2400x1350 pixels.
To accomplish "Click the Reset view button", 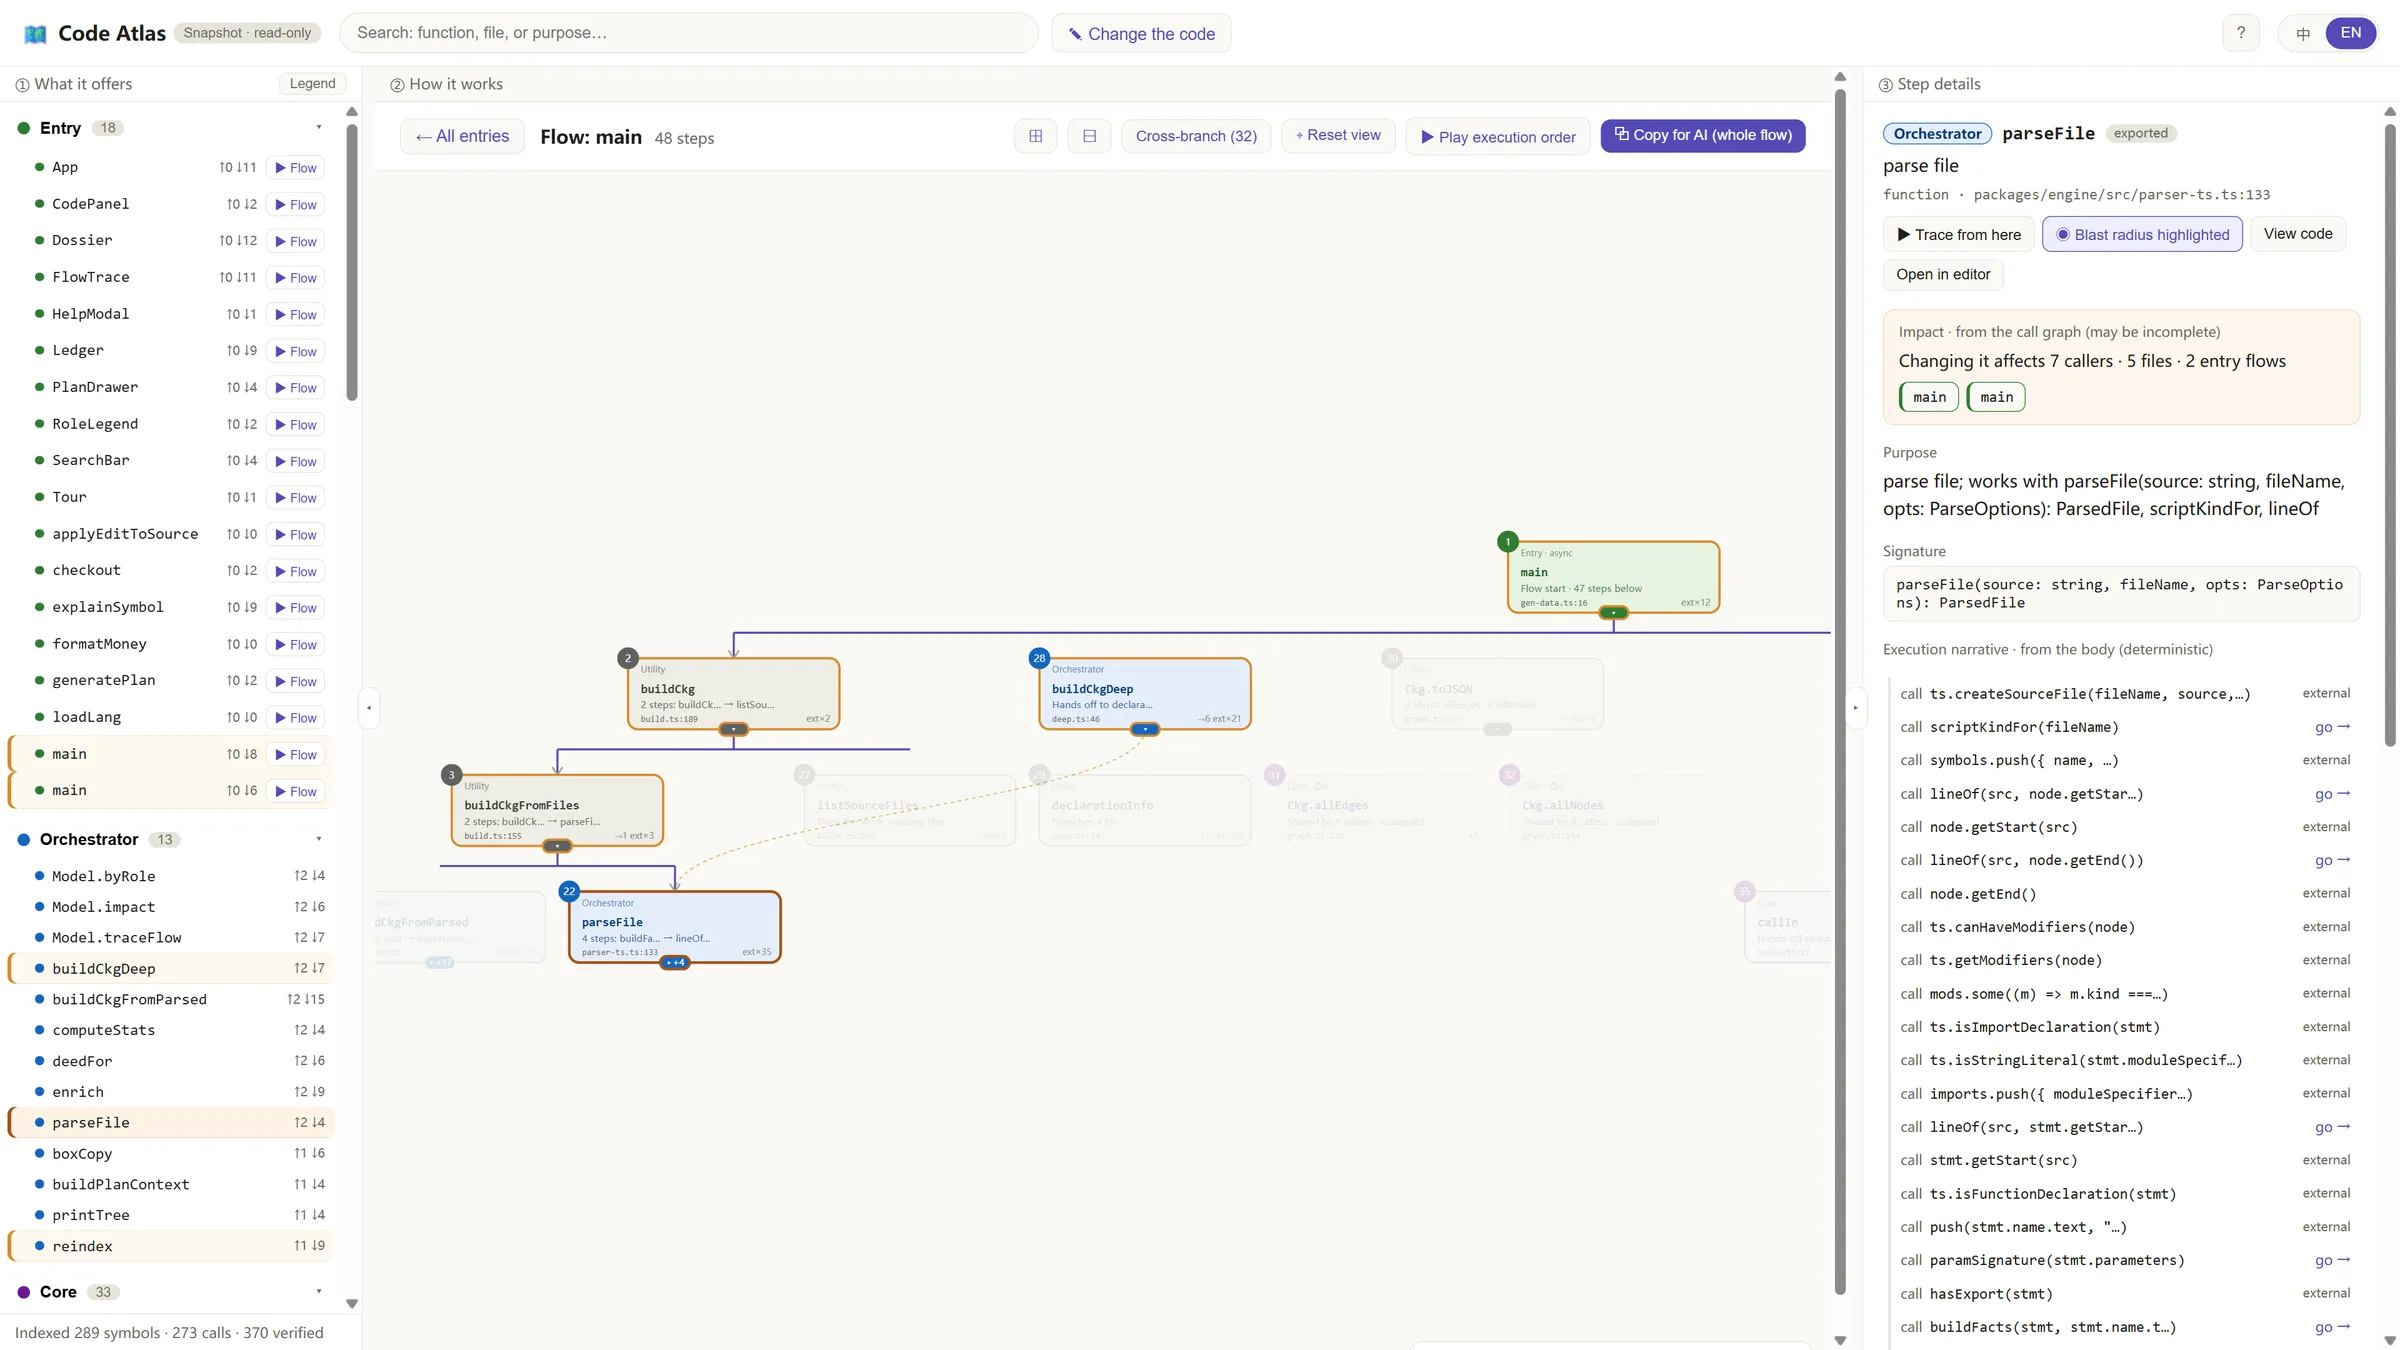I will coord(1338,135).
